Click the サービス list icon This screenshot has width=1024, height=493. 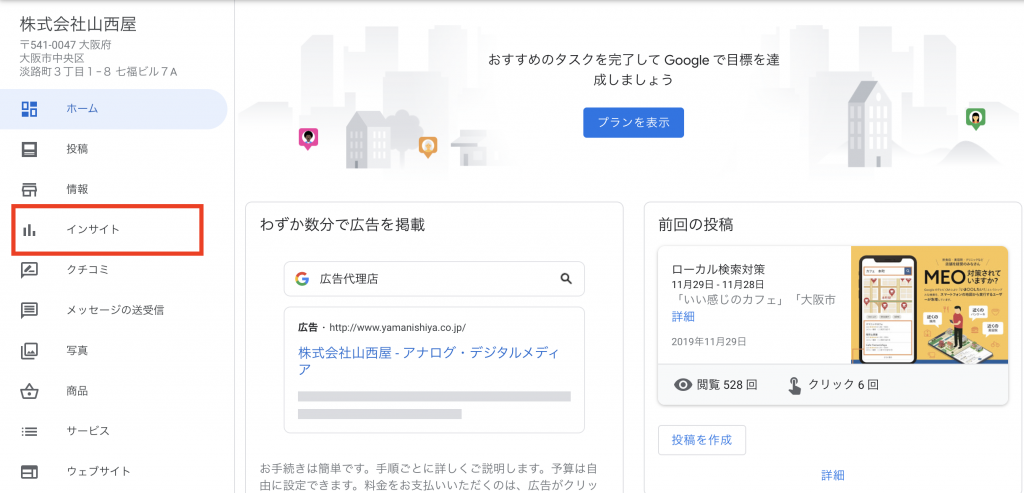point(29,432)
